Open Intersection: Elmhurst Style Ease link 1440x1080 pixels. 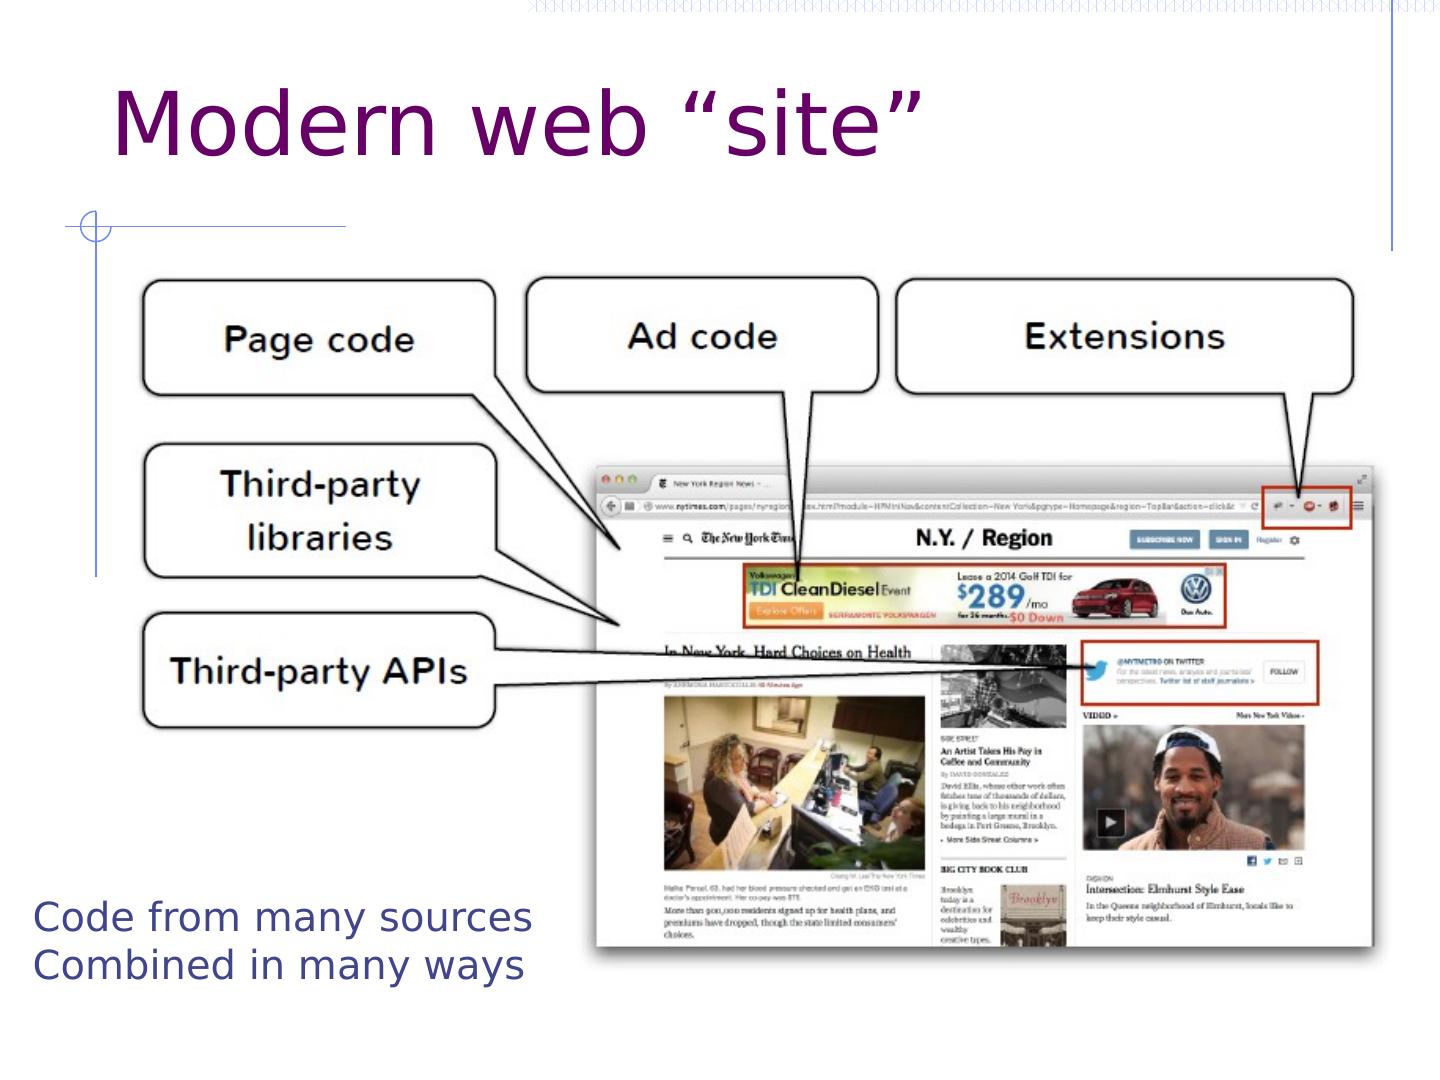1165,889
